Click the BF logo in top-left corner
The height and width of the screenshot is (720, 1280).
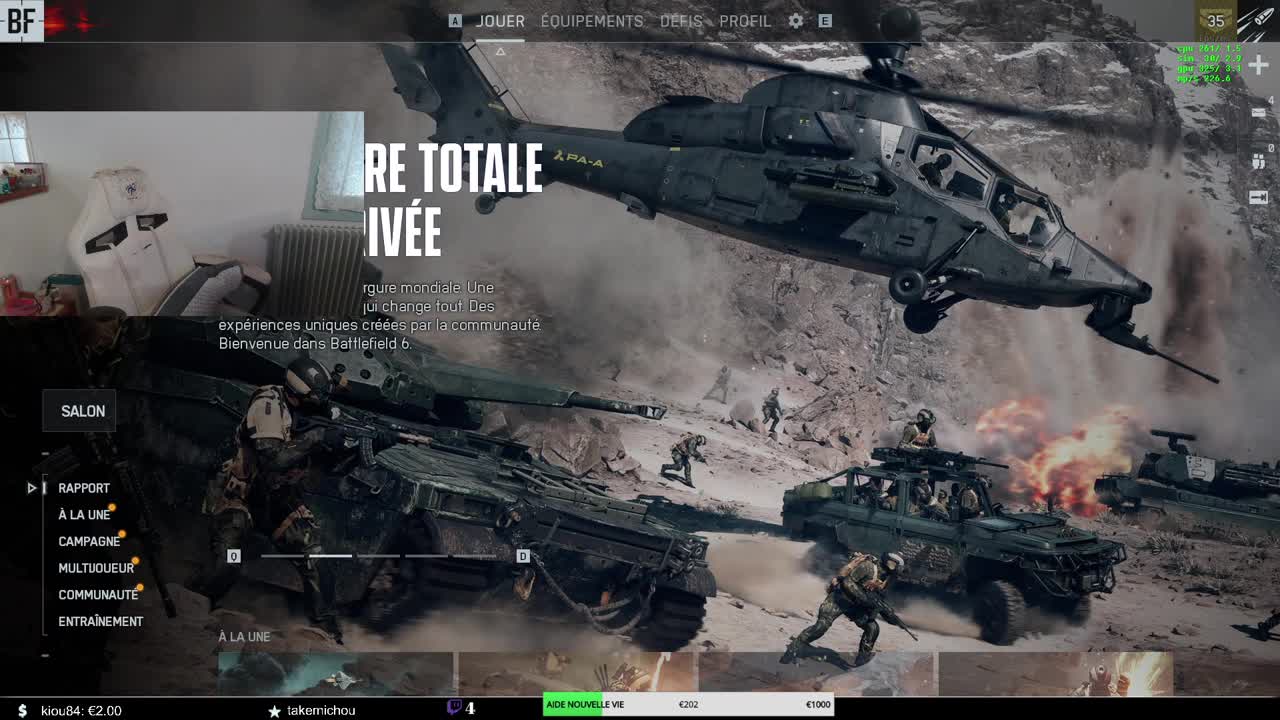[21, 20]
